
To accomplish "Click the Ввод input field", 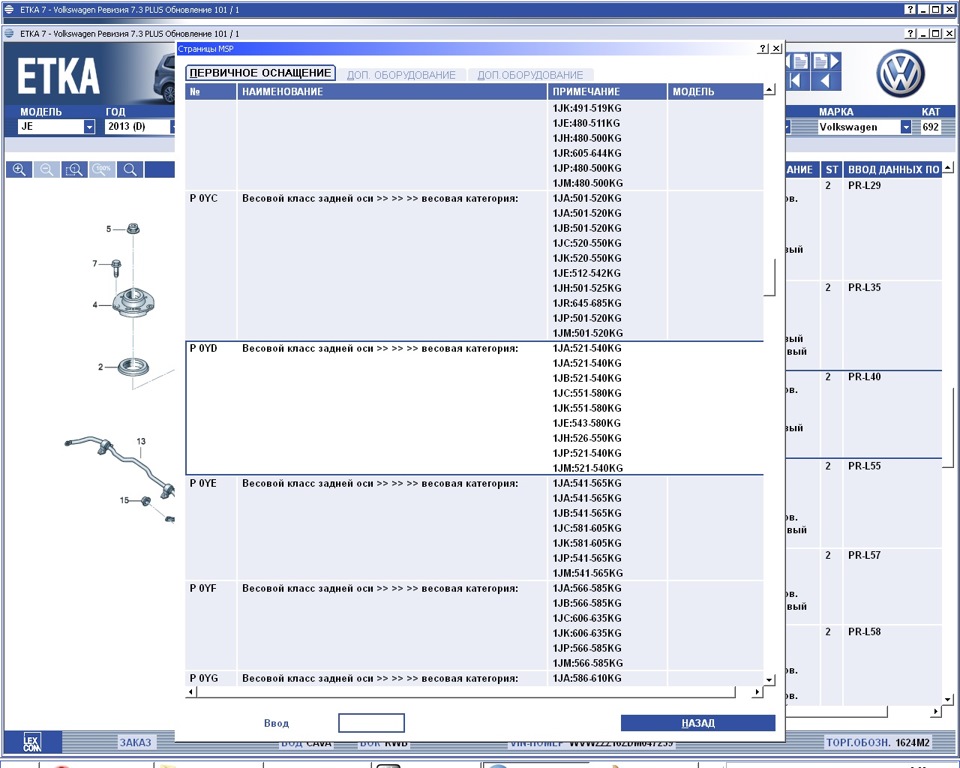I will point(371,723).
